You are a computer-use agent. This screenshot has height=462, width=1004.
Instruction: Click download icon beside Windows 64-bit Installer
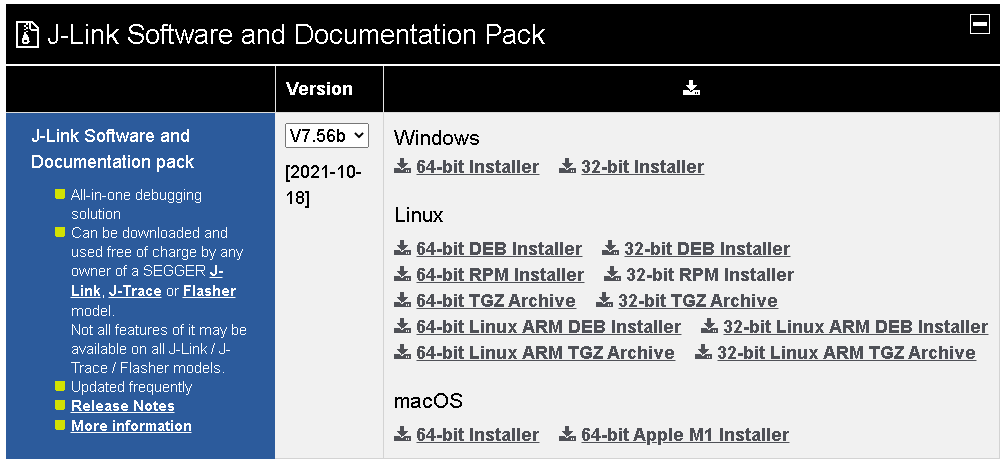(x=402, y=166)
